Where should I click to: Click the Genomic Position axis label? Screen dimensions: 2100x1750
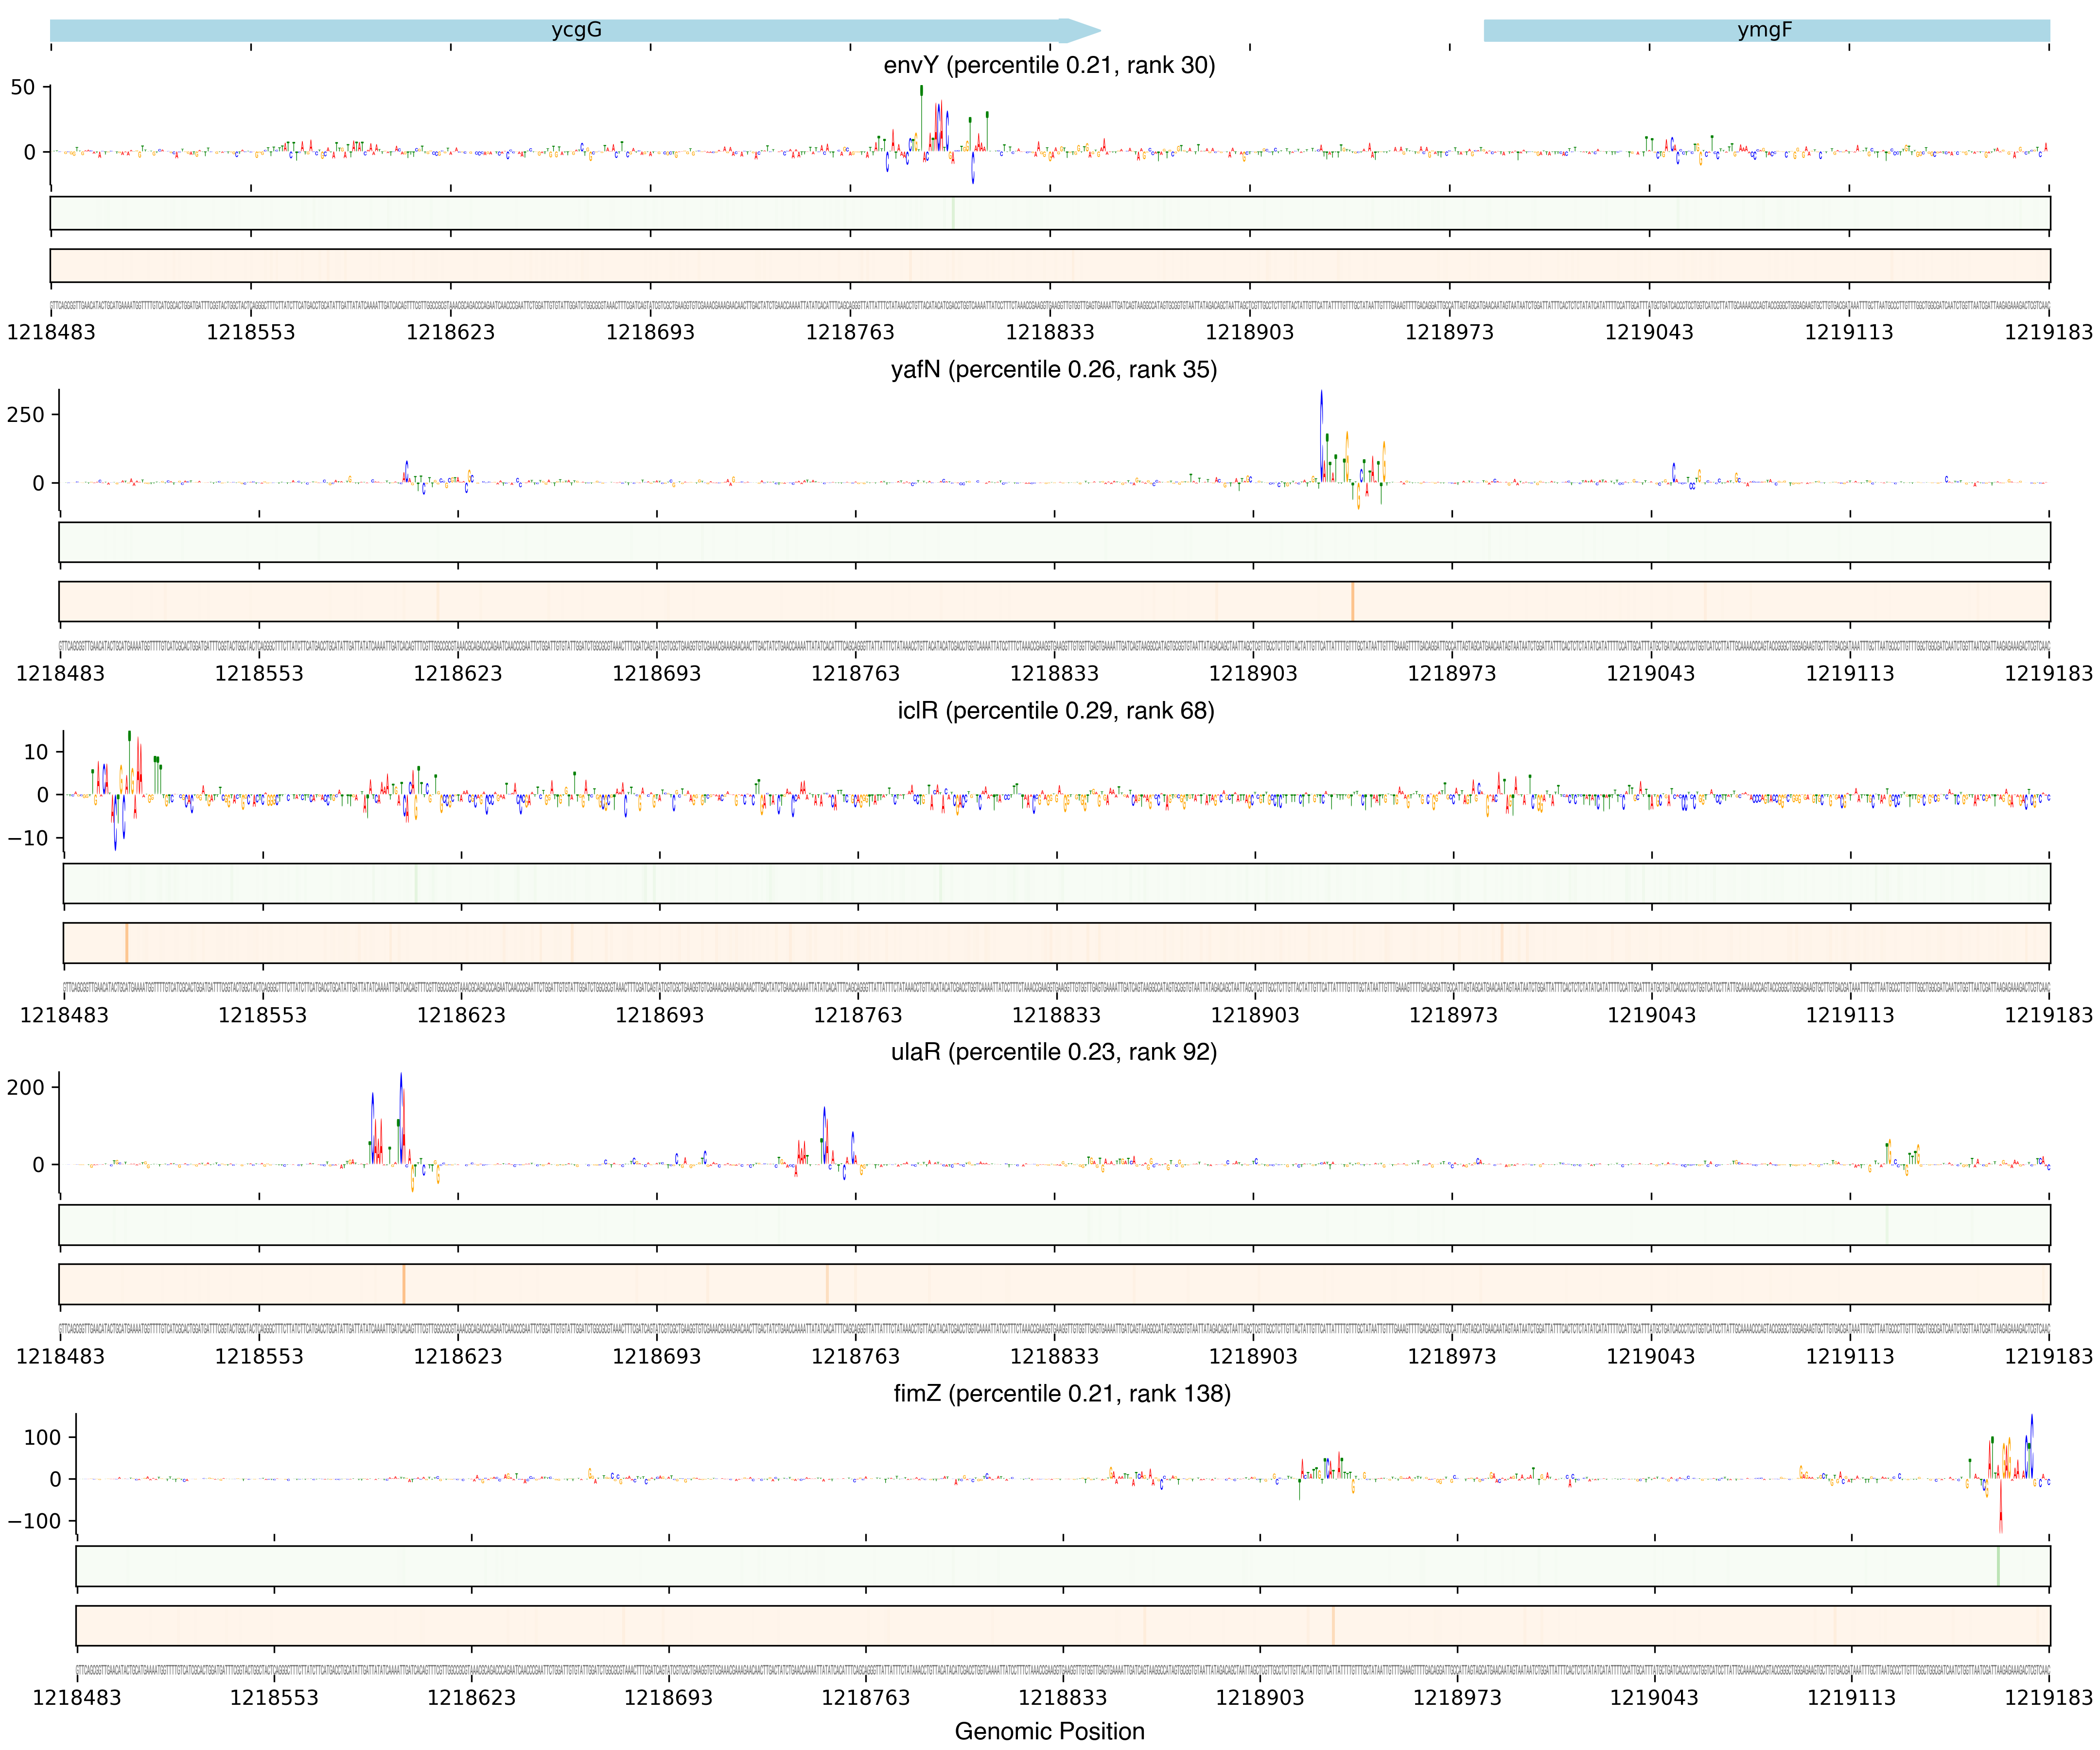click(1049, 1731)
